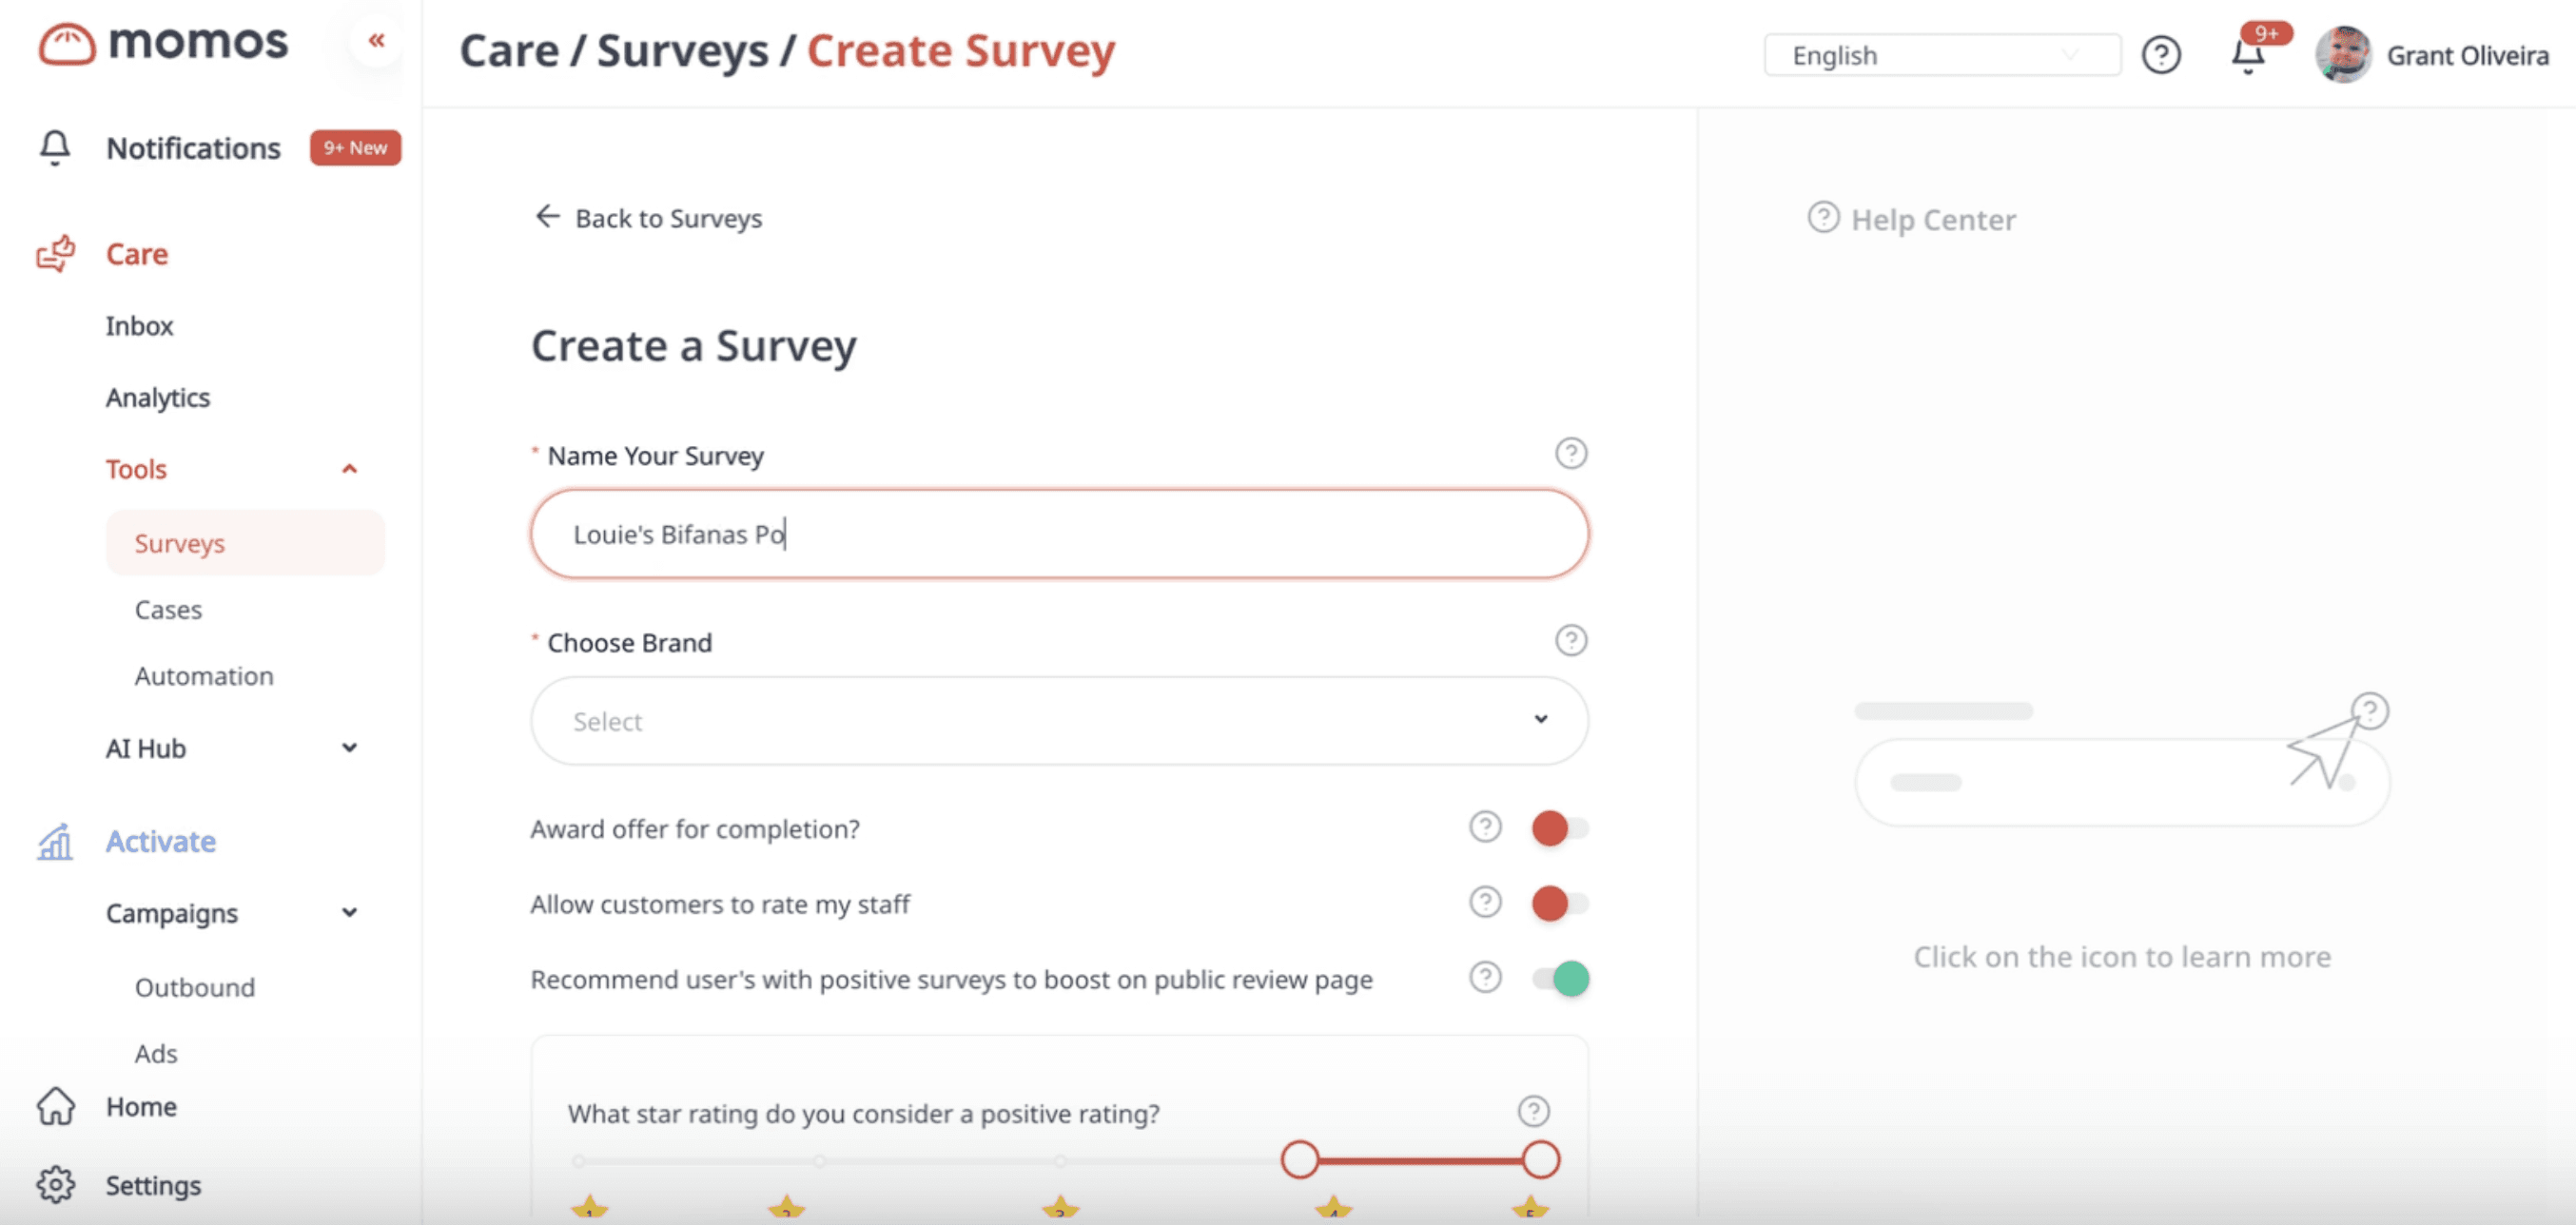Open help question-mark icon in top header

point(2160,55)
